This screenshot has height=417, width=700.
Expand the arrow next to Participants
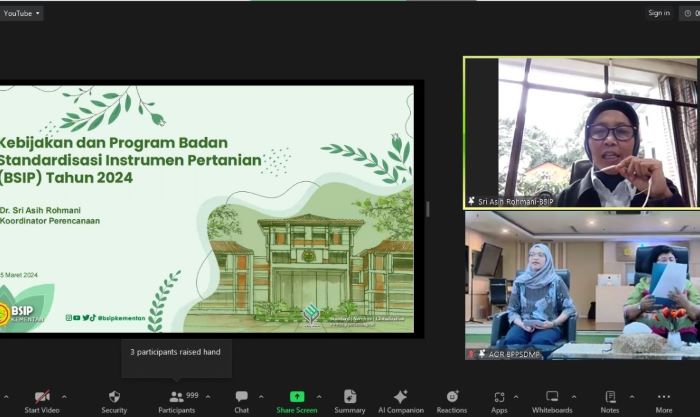[207, 396]
